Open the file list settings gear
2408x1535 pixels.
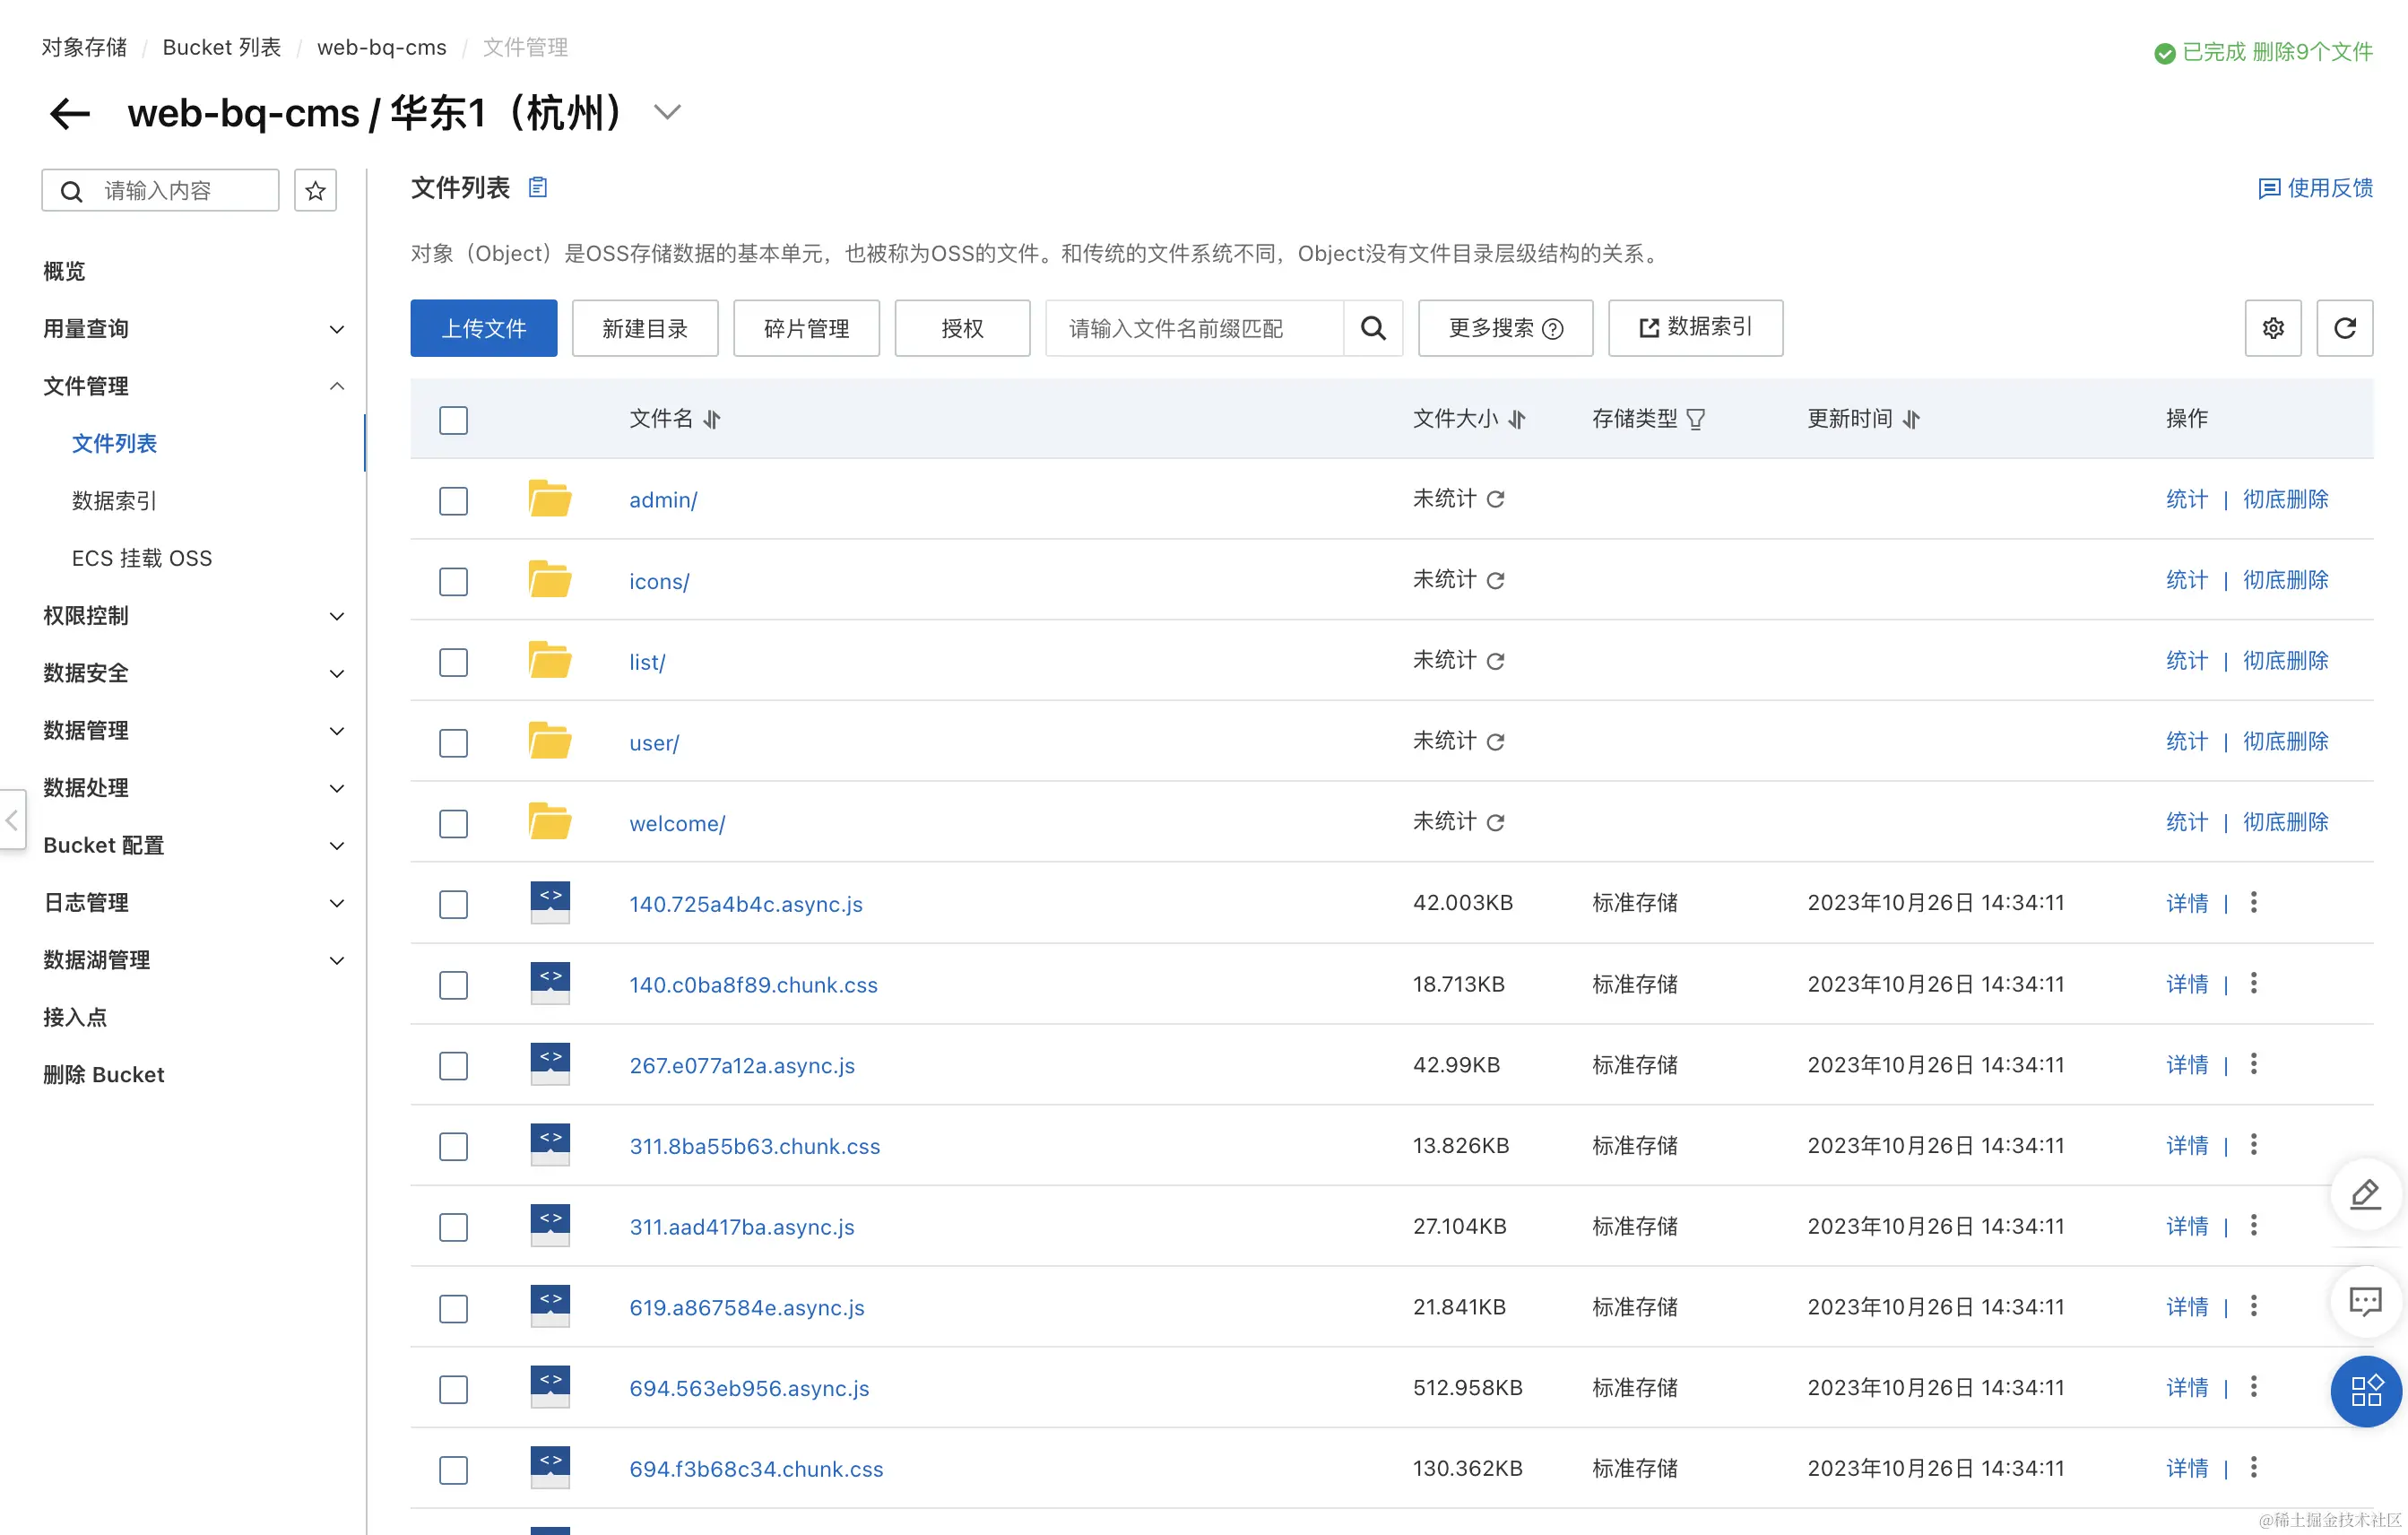(2273, 328)
